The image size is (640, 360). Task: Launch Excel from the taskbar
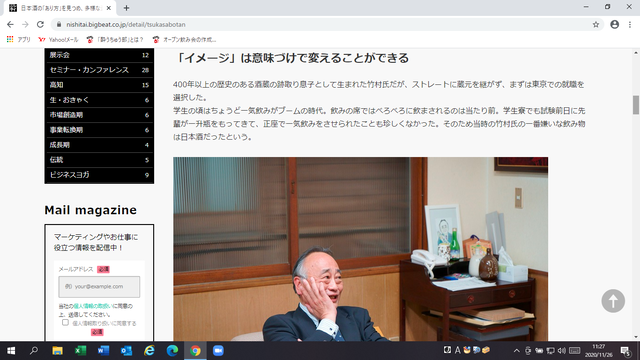pyautogui.click(x=80, y=351)
